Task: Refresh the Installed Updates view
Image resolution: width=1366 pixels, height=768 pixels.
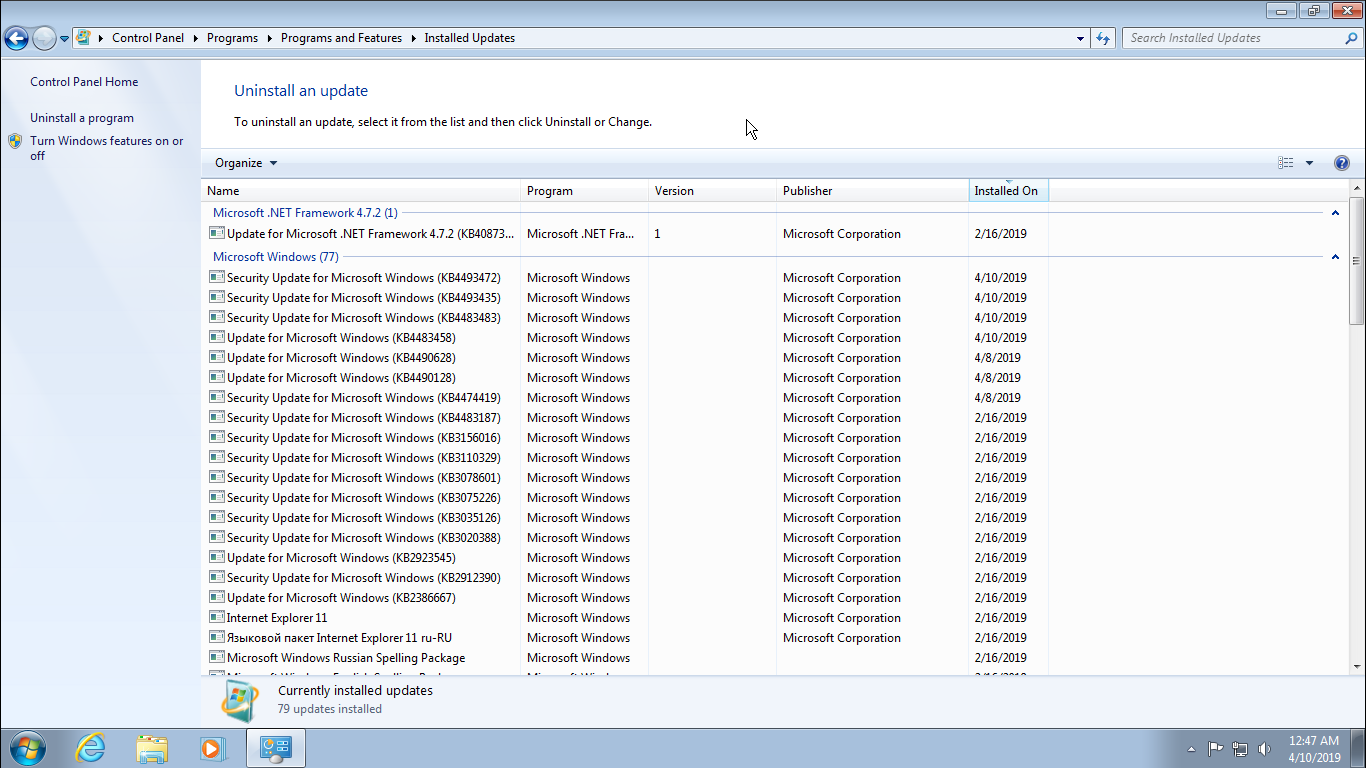Action: 1103,38
